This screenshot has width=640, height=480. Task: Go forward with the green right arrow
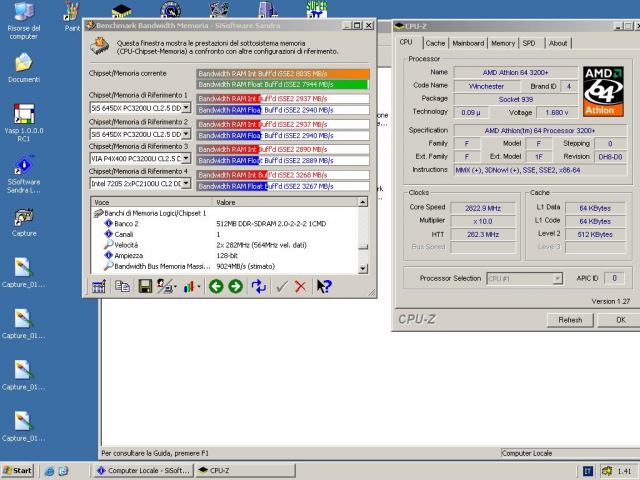tap(235, 287)
